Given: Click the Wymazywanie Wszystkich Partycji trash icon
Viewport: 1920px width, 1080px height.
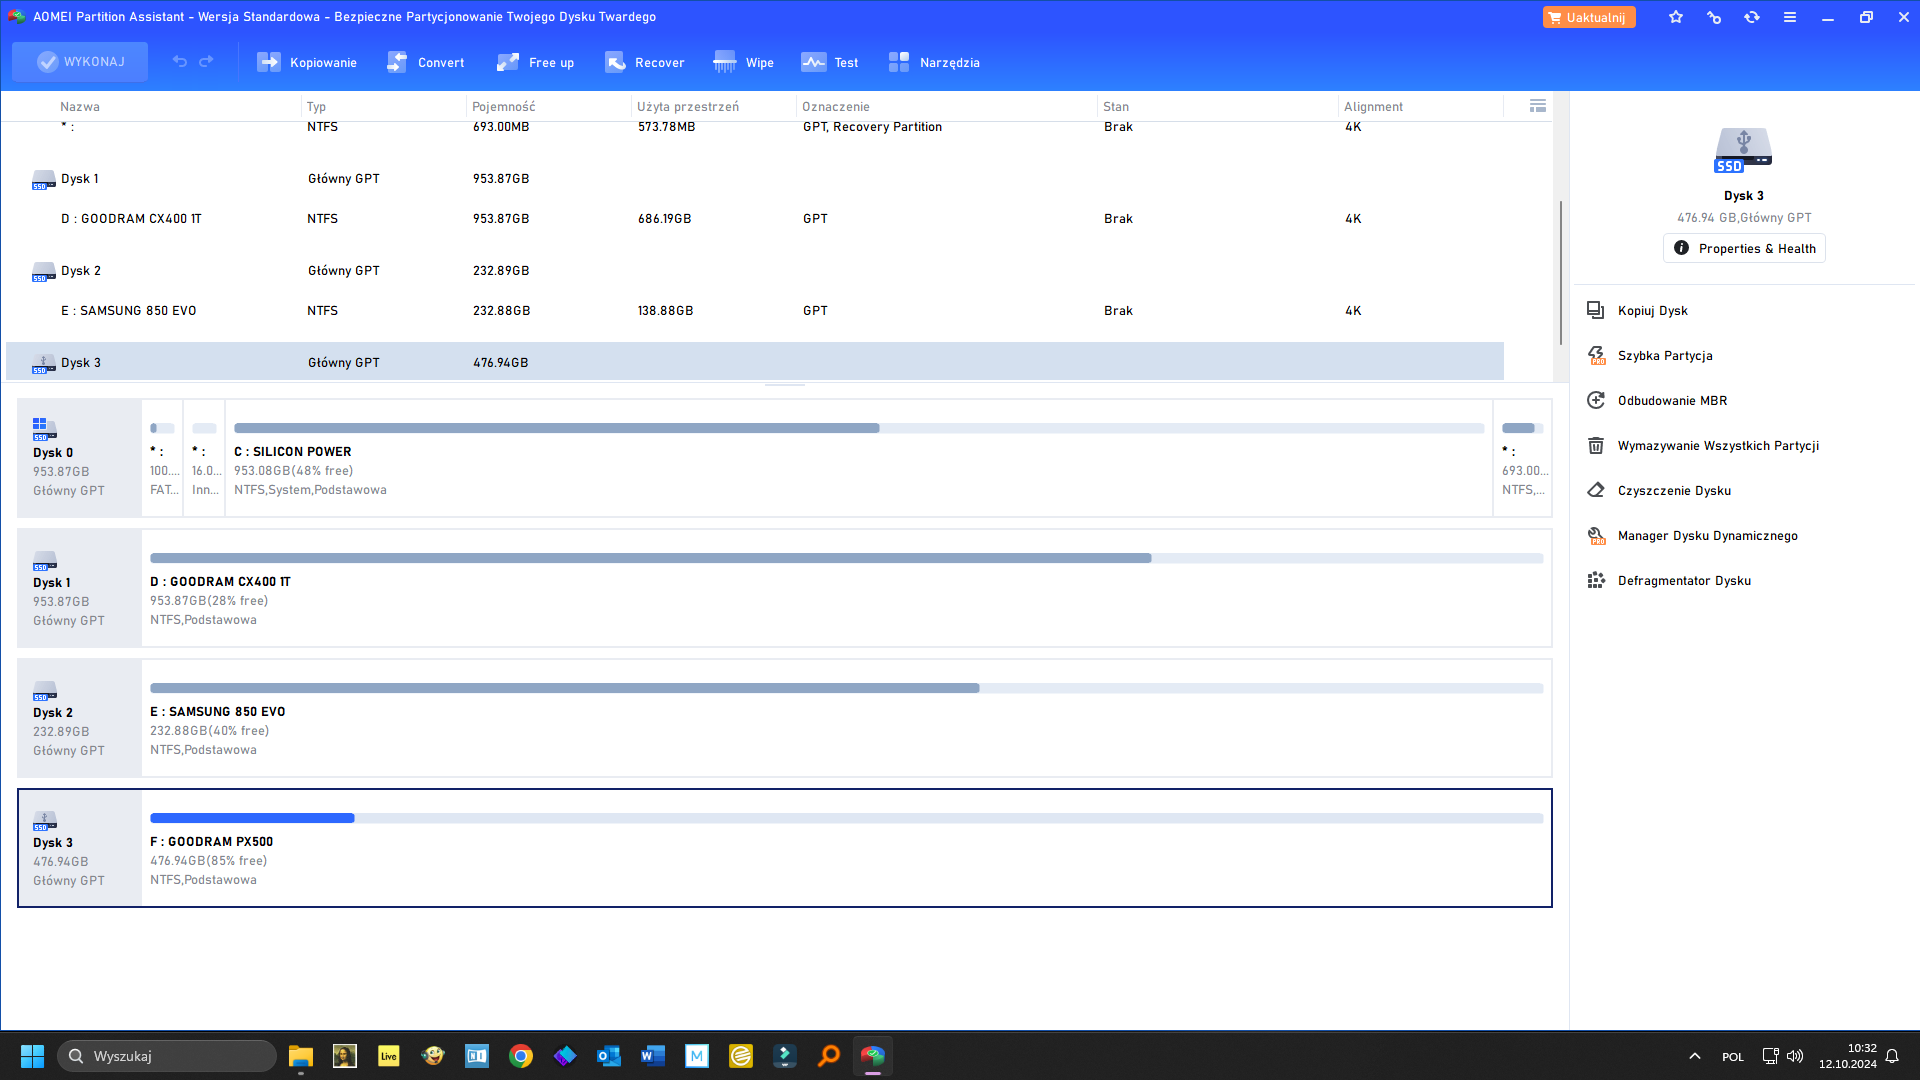Looking at the screenshot, I should tap(1596, 446).
